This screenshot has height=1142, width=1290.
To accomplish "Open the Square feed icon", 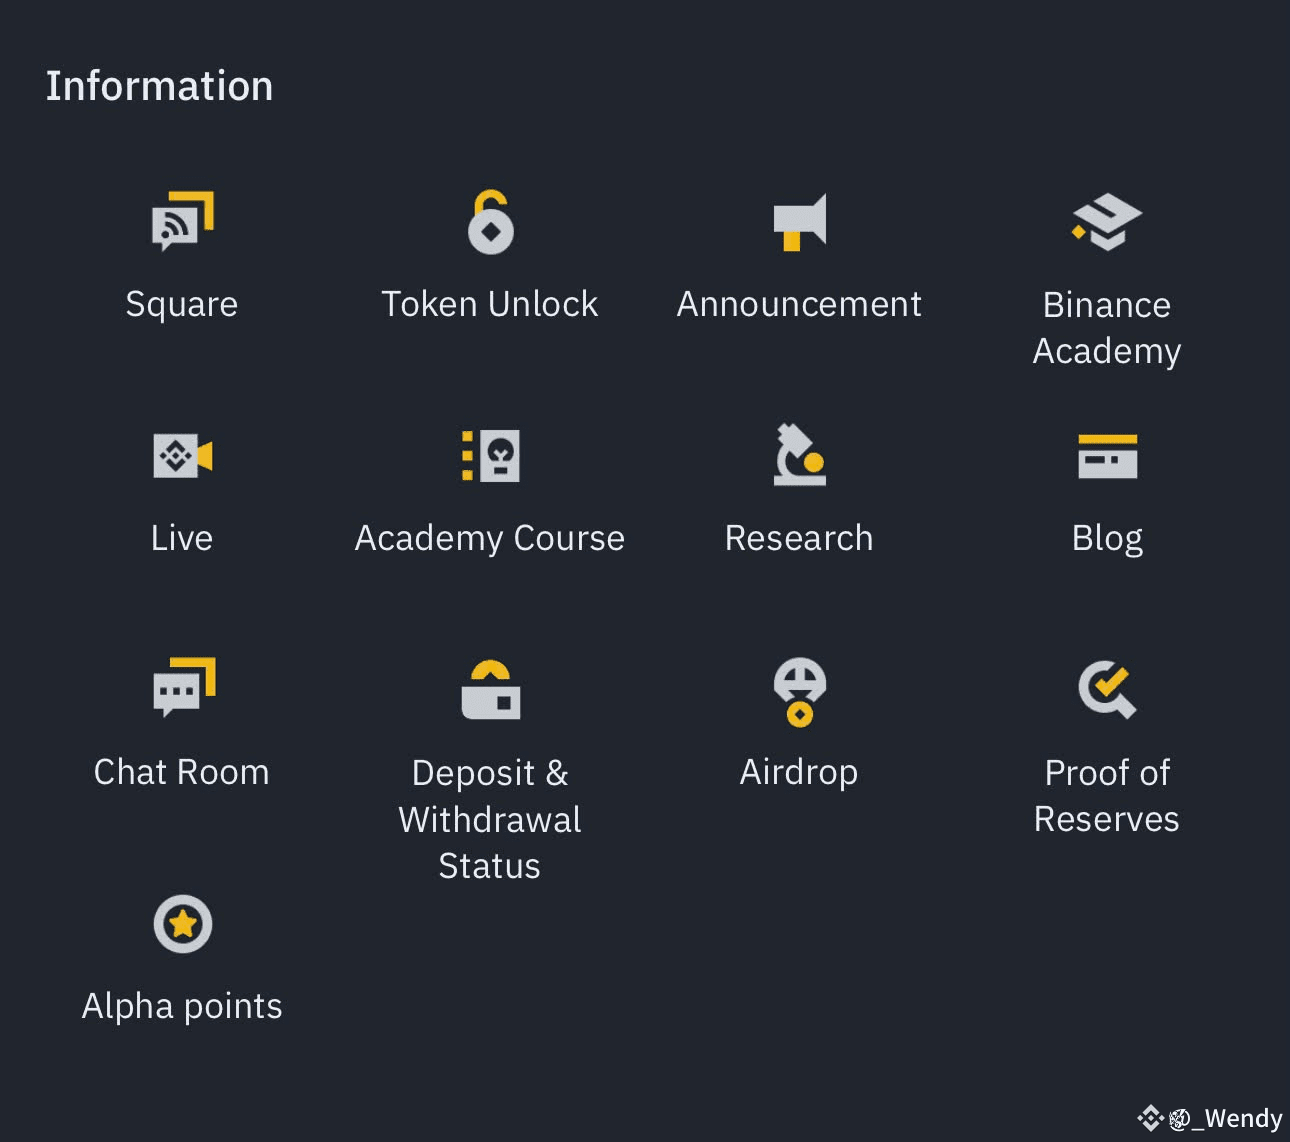I will coord(182,222).
